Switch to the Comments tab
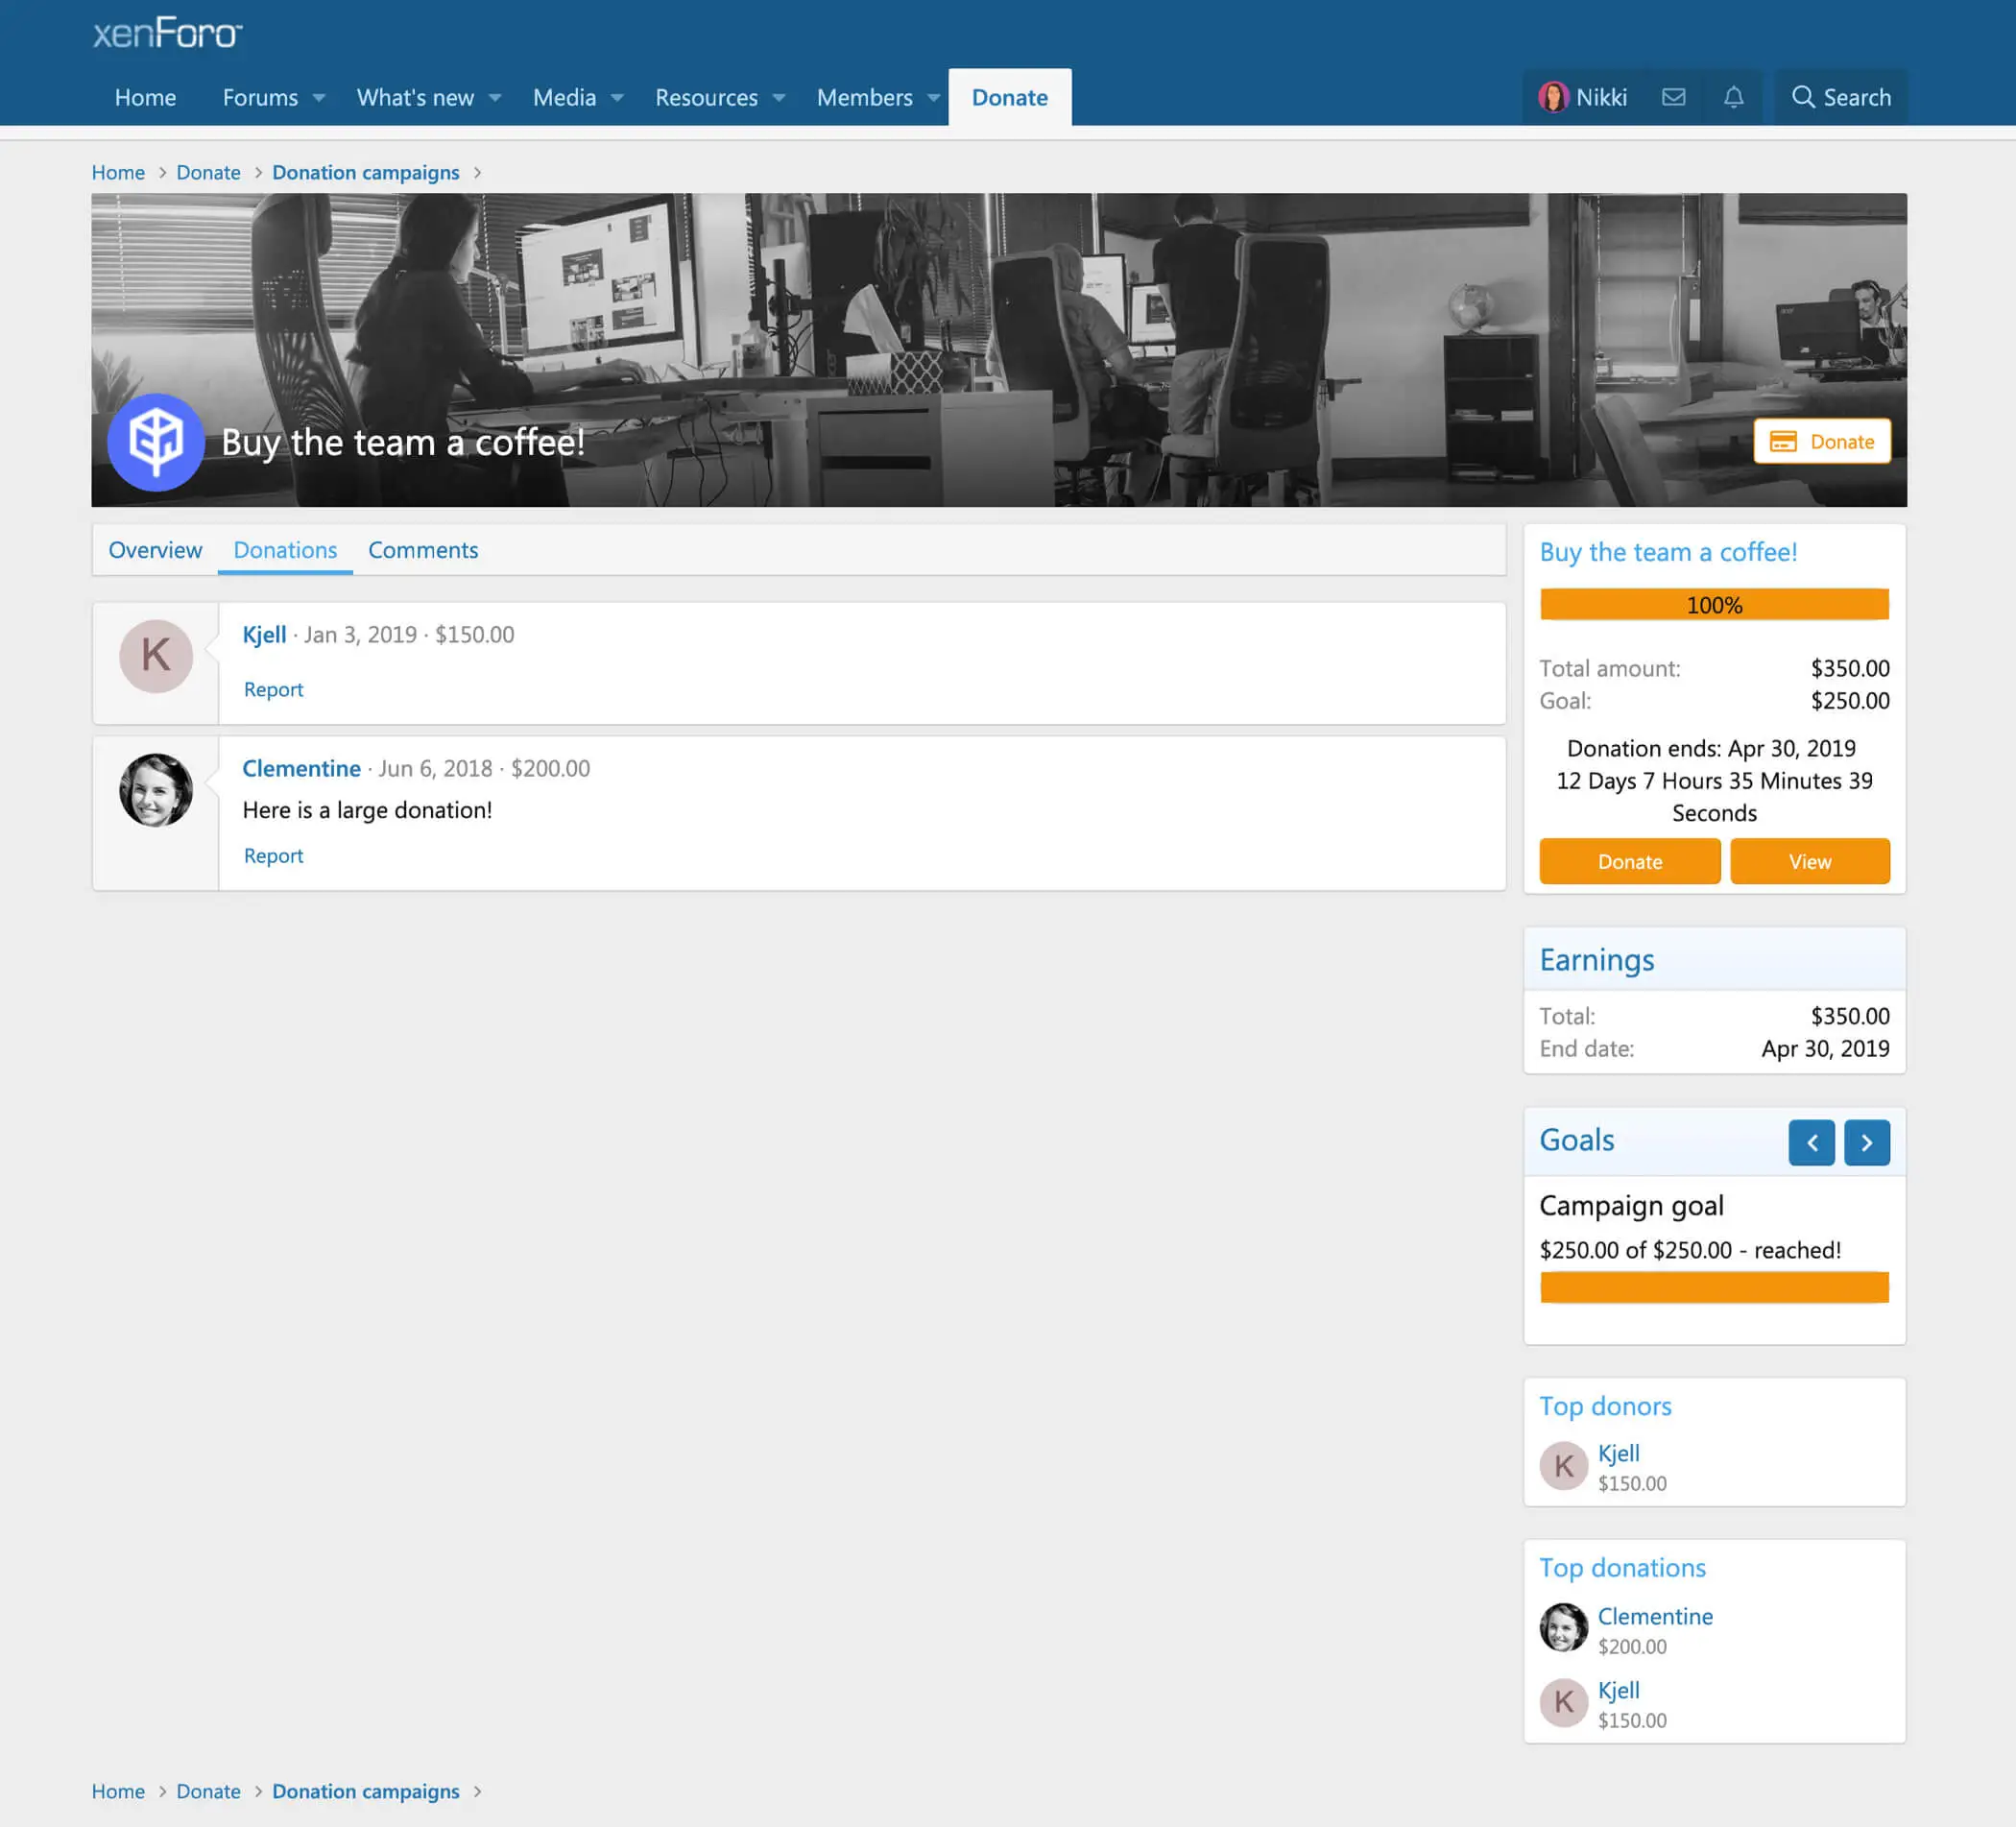The width and height of the screenshot is (2016, 1827). pyautogui.click(x=423, y=550)
